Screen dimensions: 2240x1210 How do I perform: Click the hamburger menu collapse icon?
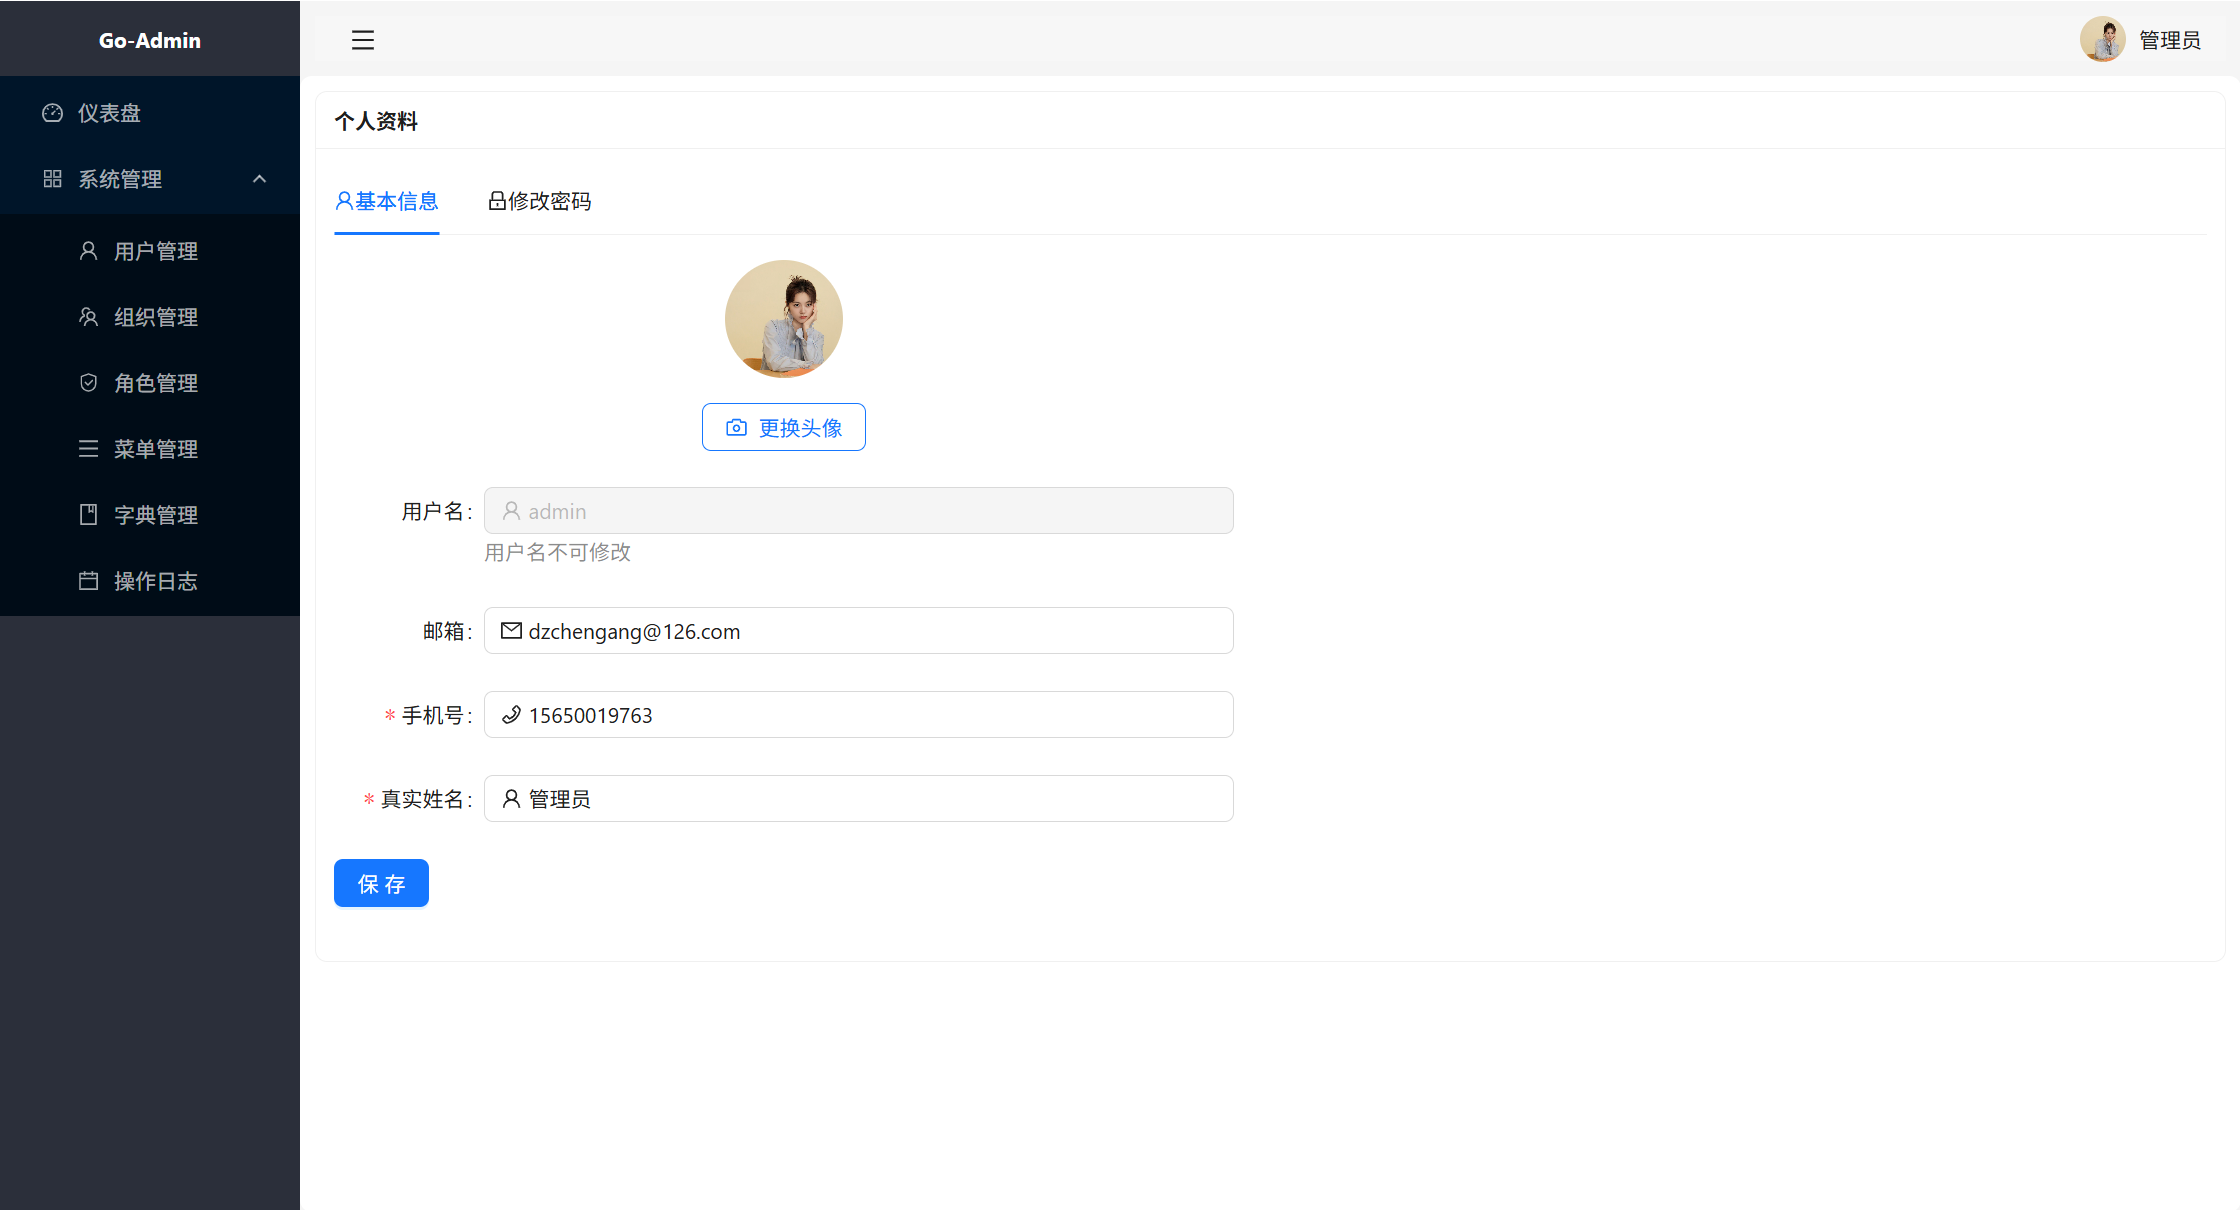[363, 40]
